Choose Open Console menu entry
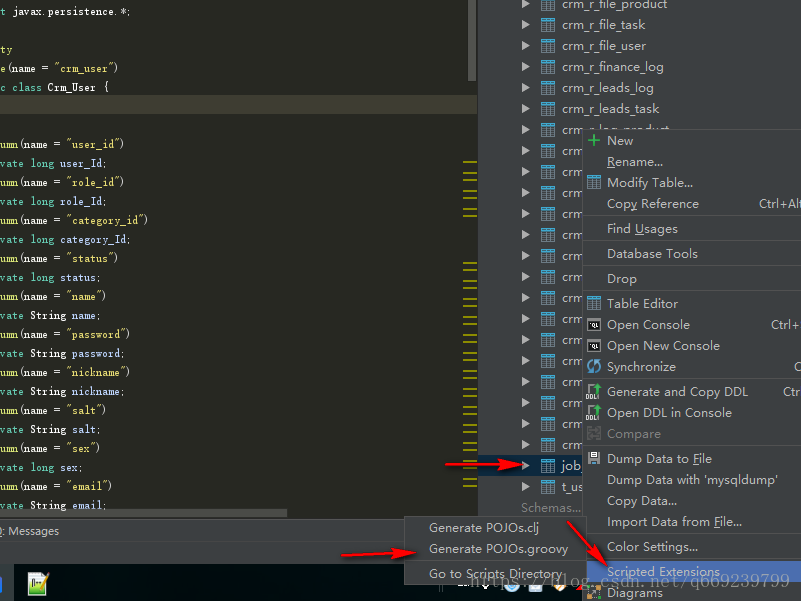The image size is (801, 601). 692,325
